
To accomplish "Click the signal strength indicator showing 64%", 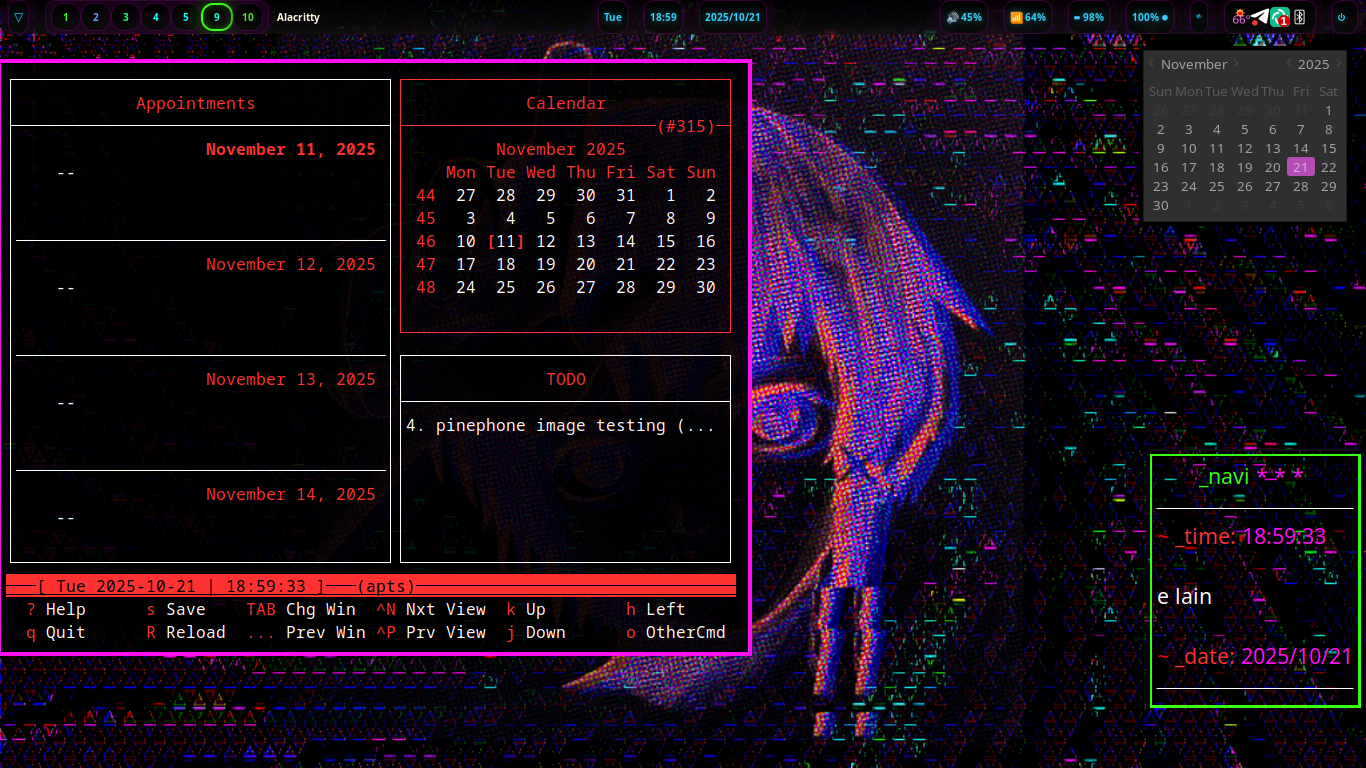I will [1028, 17].
